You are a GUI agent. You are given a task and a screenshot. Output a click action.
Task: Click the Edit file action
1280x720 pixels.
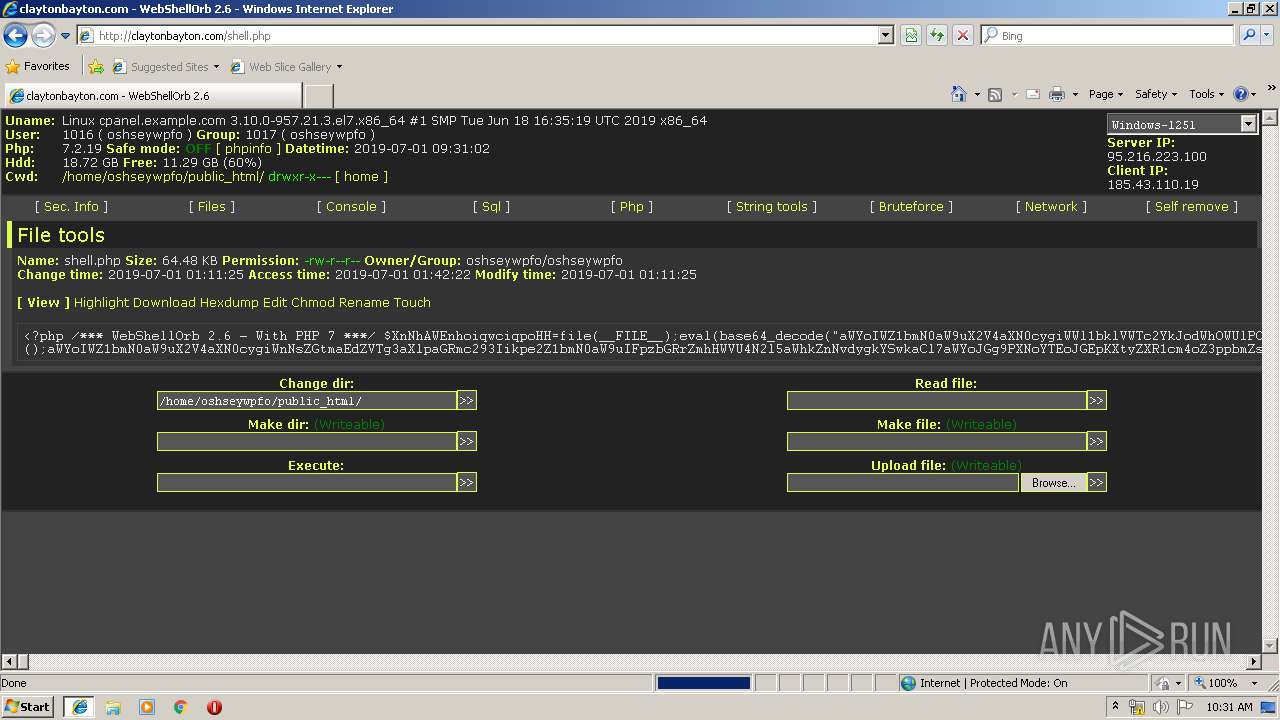275,302
